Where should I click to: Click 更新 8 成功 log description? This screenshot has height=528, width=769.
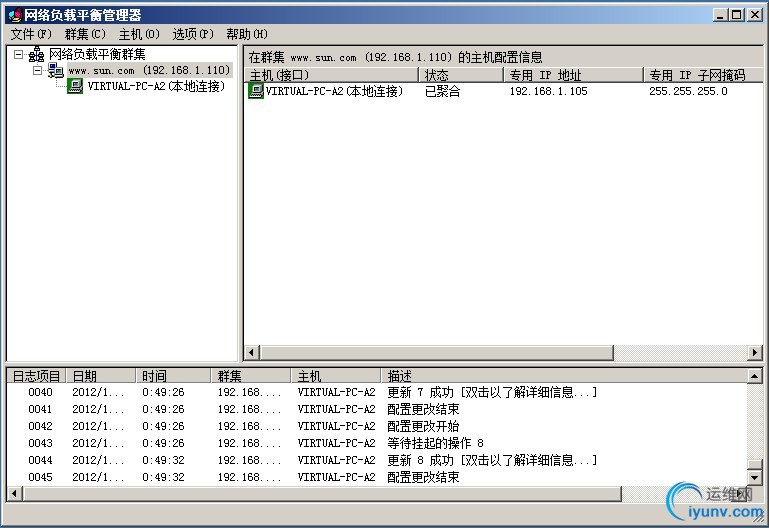[492, 460]
